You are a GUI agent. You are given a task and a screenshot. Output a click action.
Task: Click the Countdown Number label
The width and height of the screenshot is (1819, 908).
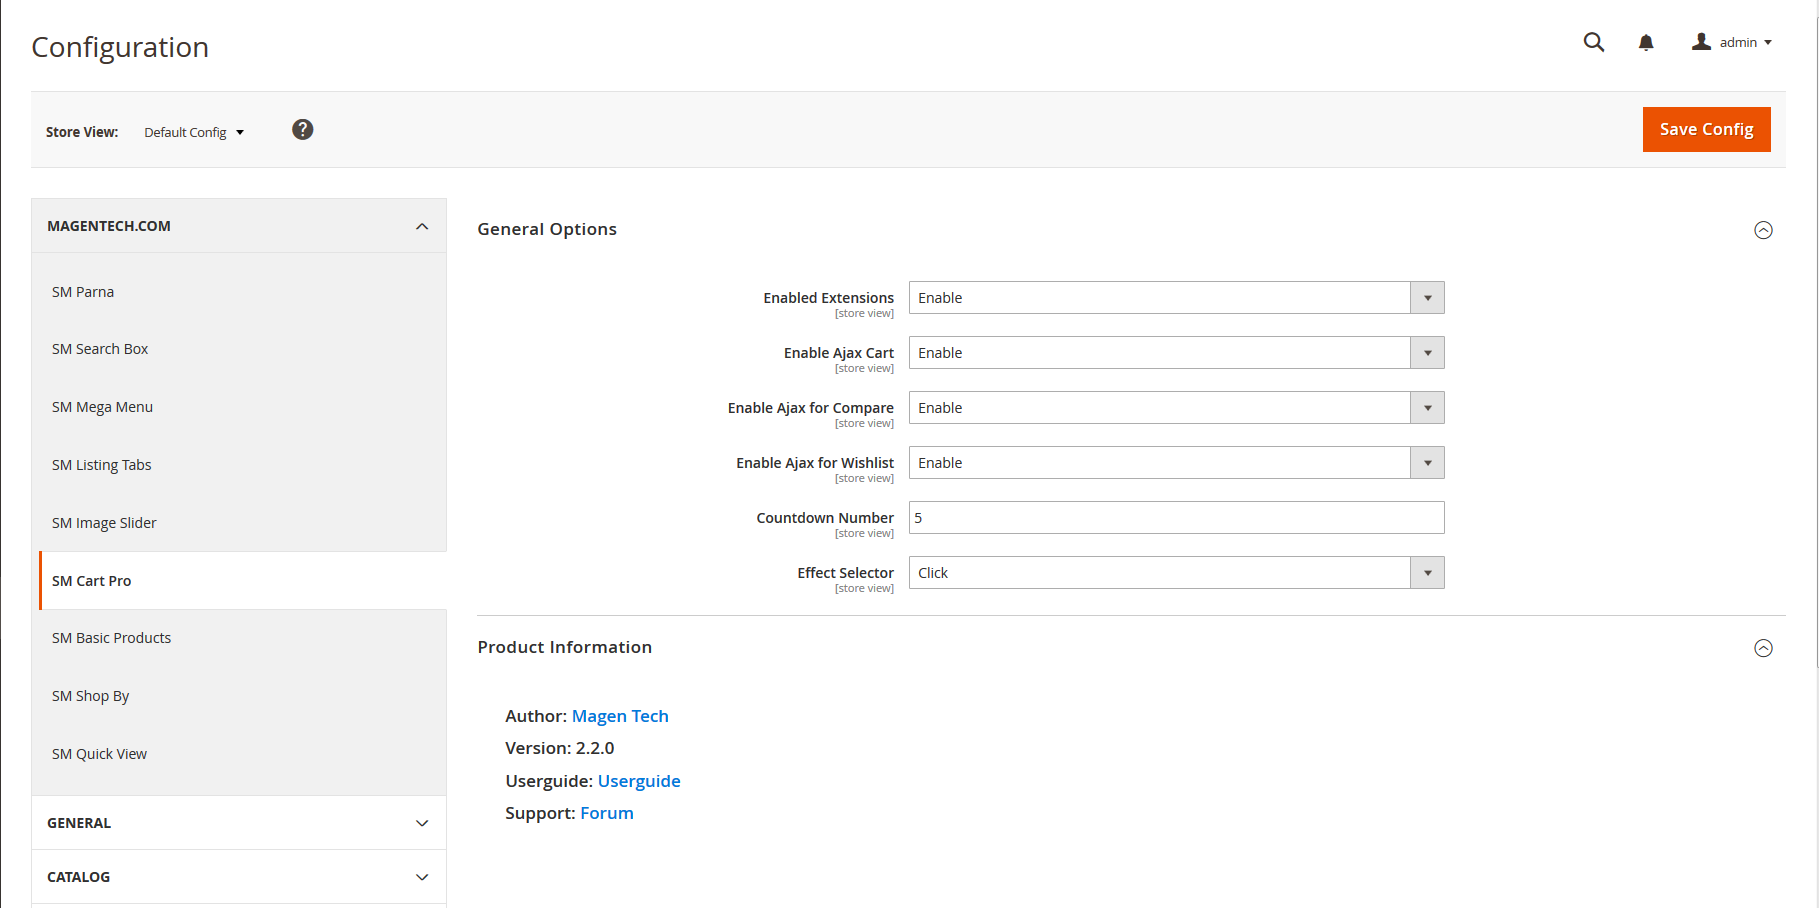pyautogui.click(x=825, y=518)
